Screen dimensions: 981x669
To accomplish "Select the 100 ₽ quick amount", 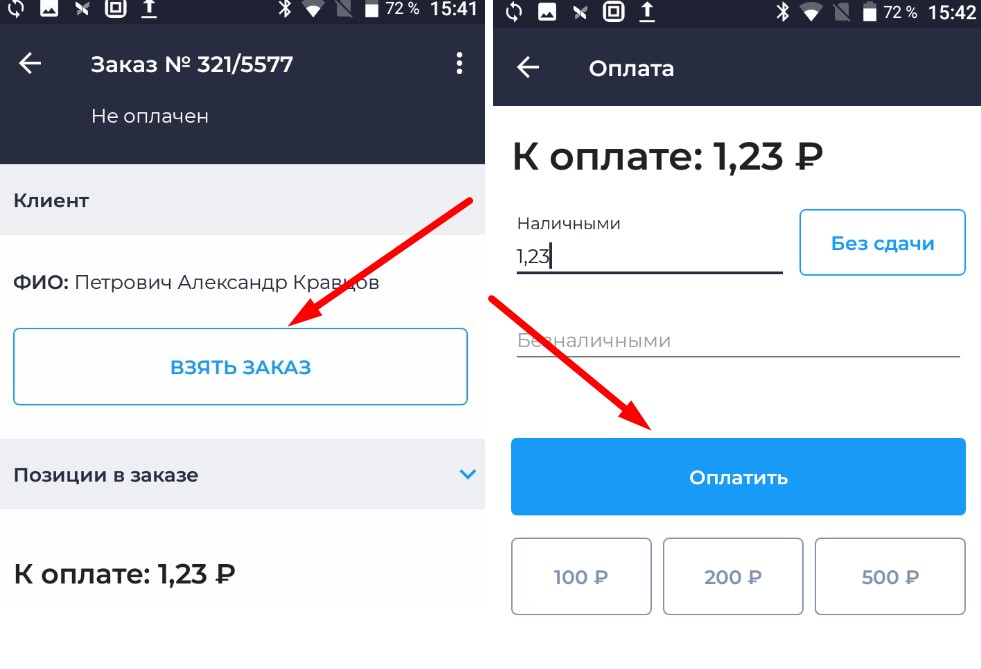I will click(x=581, y=576).
